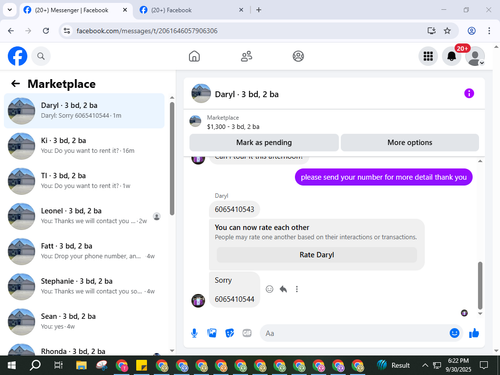Attach a photo with the image icon
The width and height of the screenshot is (500, 375).
212,333
